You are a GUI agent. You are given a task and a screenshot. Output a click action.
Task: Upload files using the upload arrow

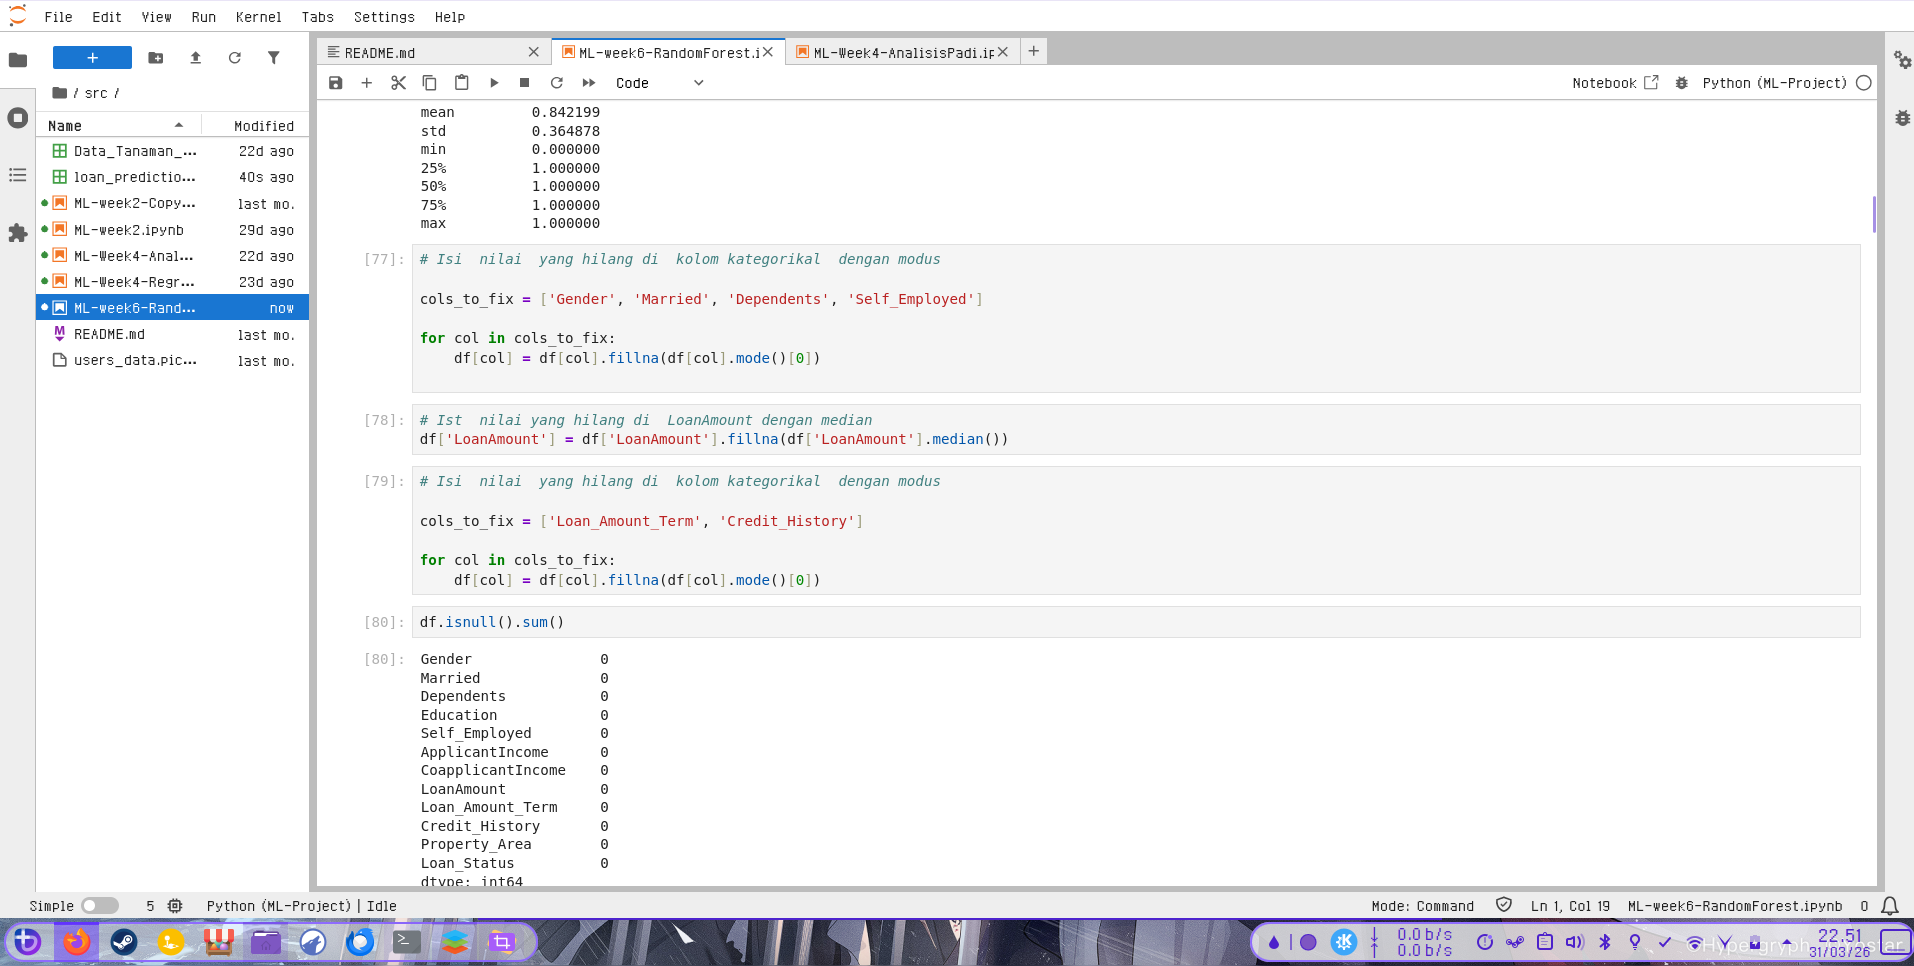point(196,58)
